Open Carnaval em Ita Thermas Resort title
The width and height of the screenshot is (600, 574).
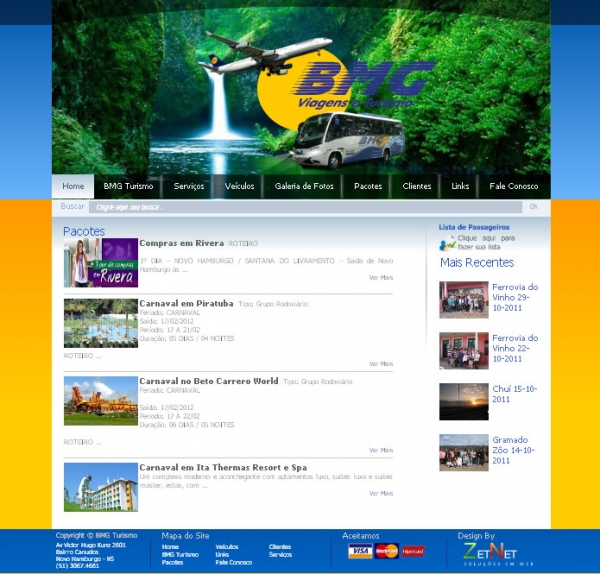223,468
